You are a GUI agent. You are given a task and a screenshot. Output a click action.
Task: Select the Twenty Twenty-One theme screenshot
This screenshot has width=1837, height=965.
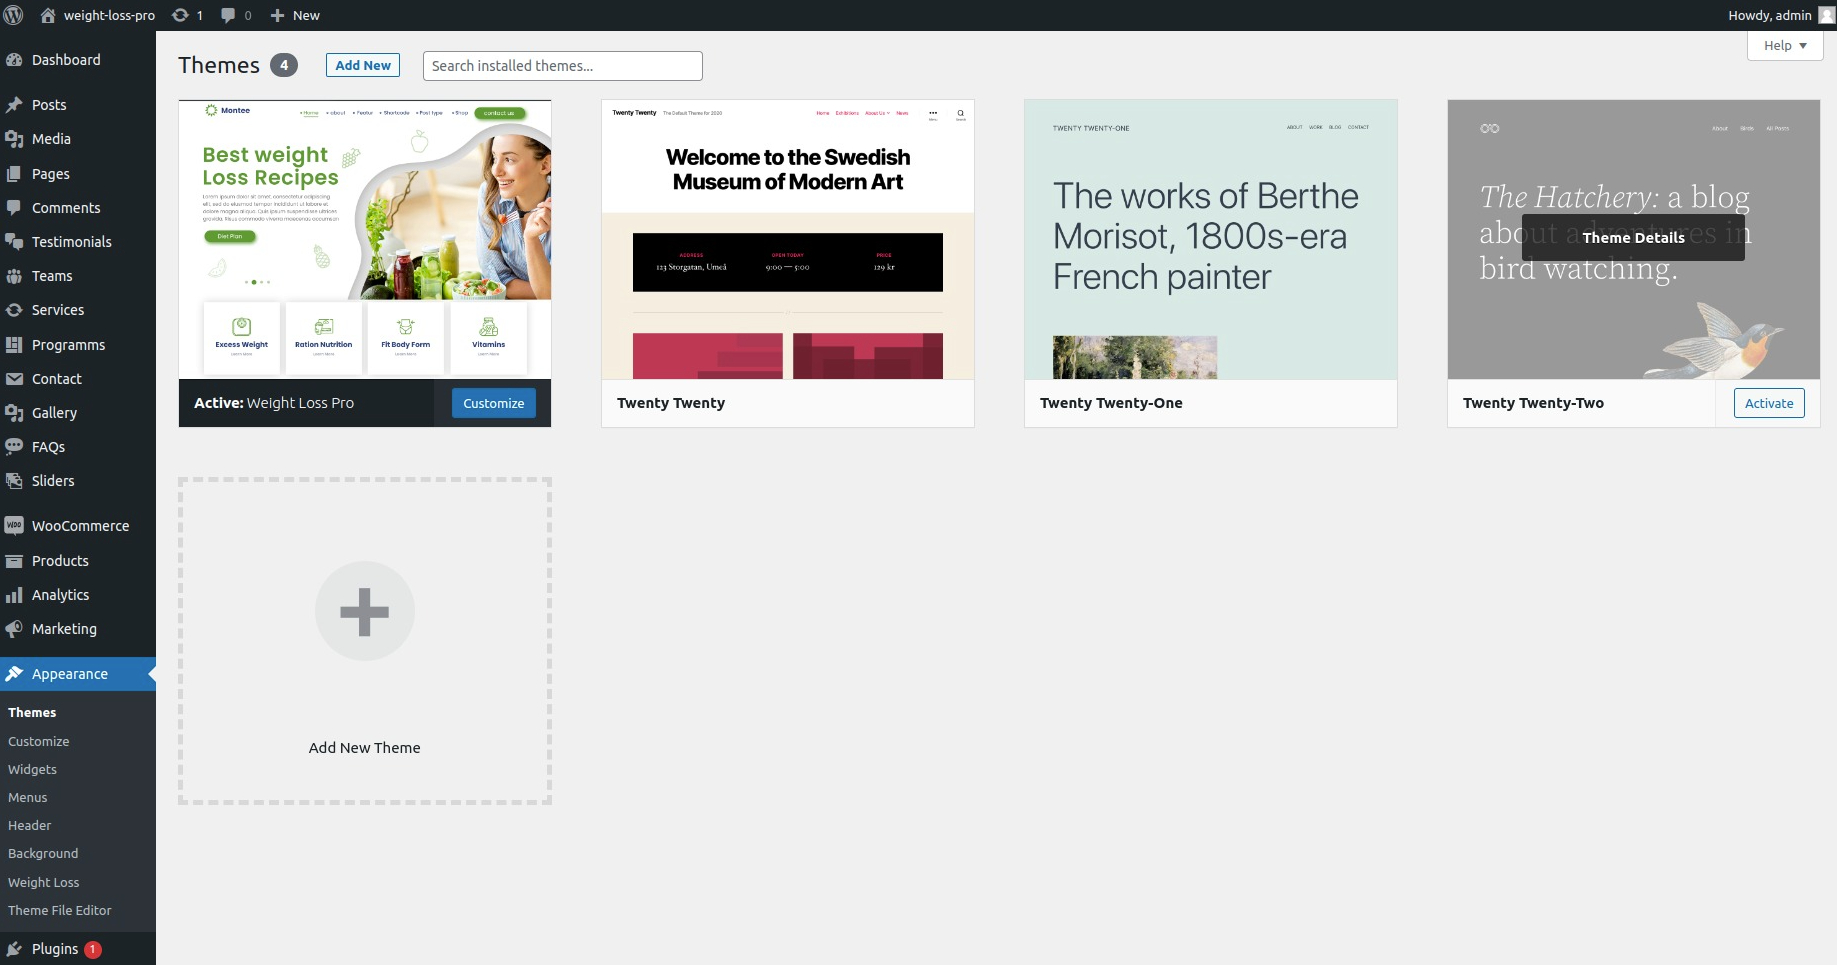coord(1211,239)
